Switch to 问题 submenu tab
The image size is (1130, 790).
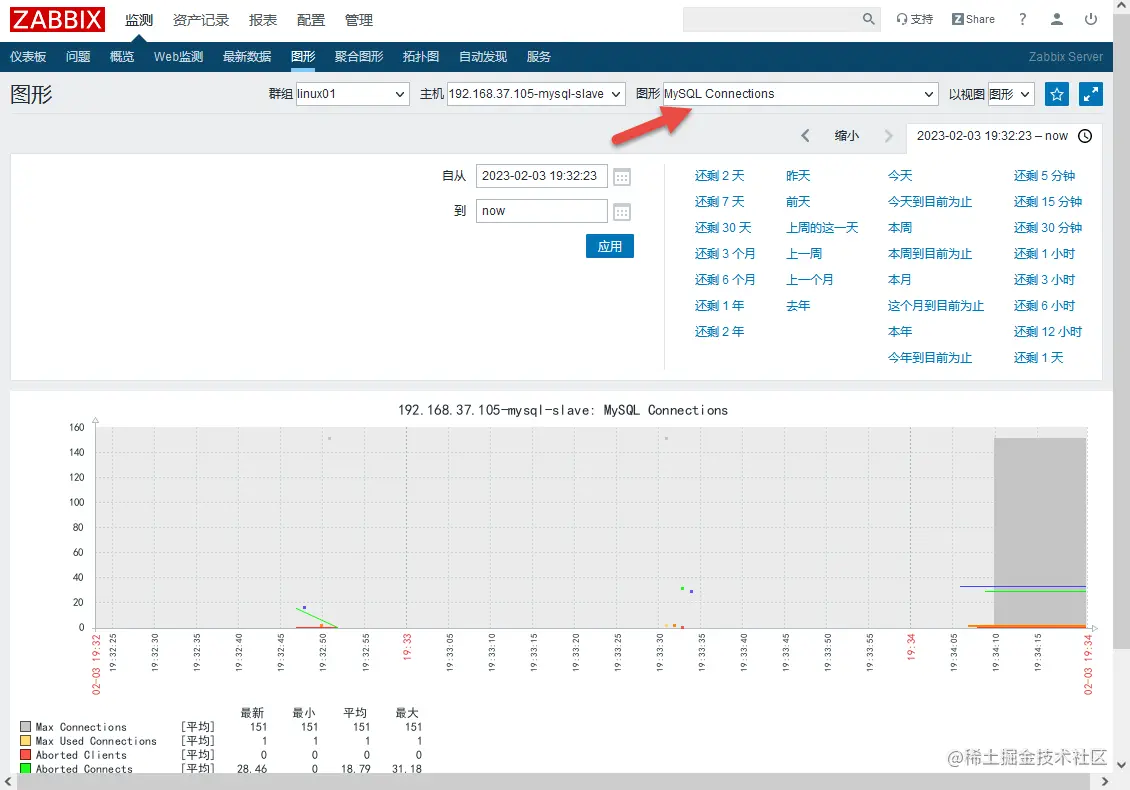(x=78, y=56)
